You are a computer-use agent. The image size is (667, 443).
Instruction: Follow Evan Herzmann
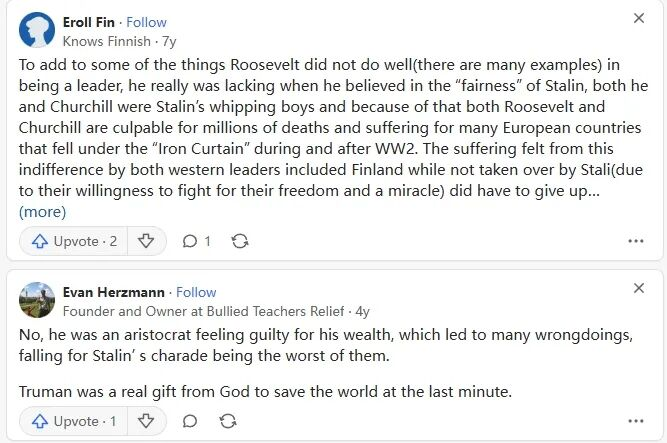(196, 292)
